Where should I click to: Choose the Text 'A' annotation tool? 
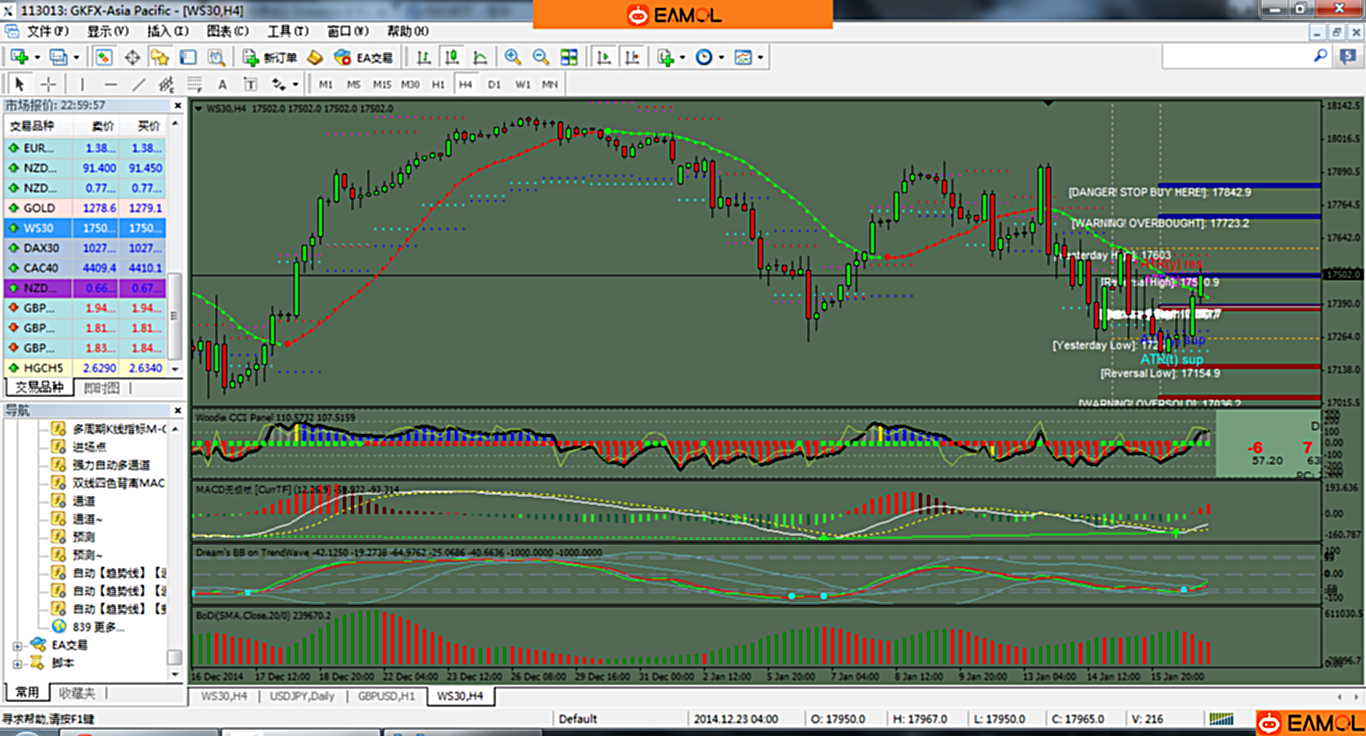tap(222, 85)
